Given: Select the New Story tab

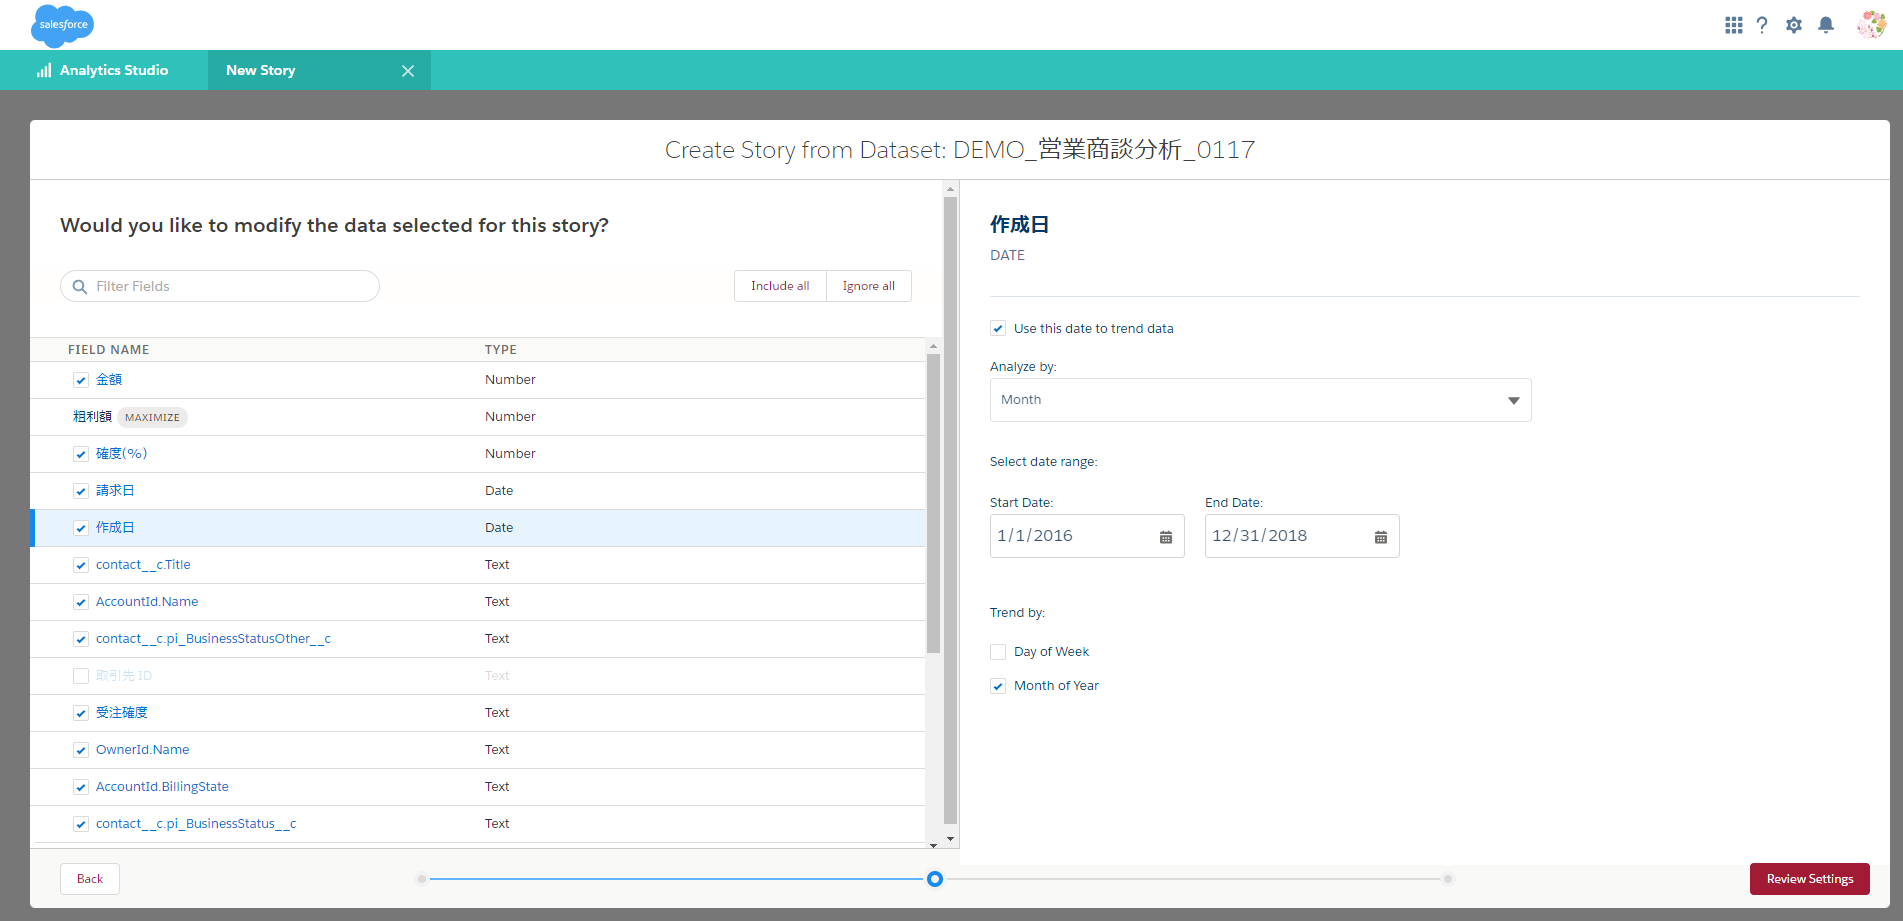Looking at the screenshot, I should click(261, 71).
